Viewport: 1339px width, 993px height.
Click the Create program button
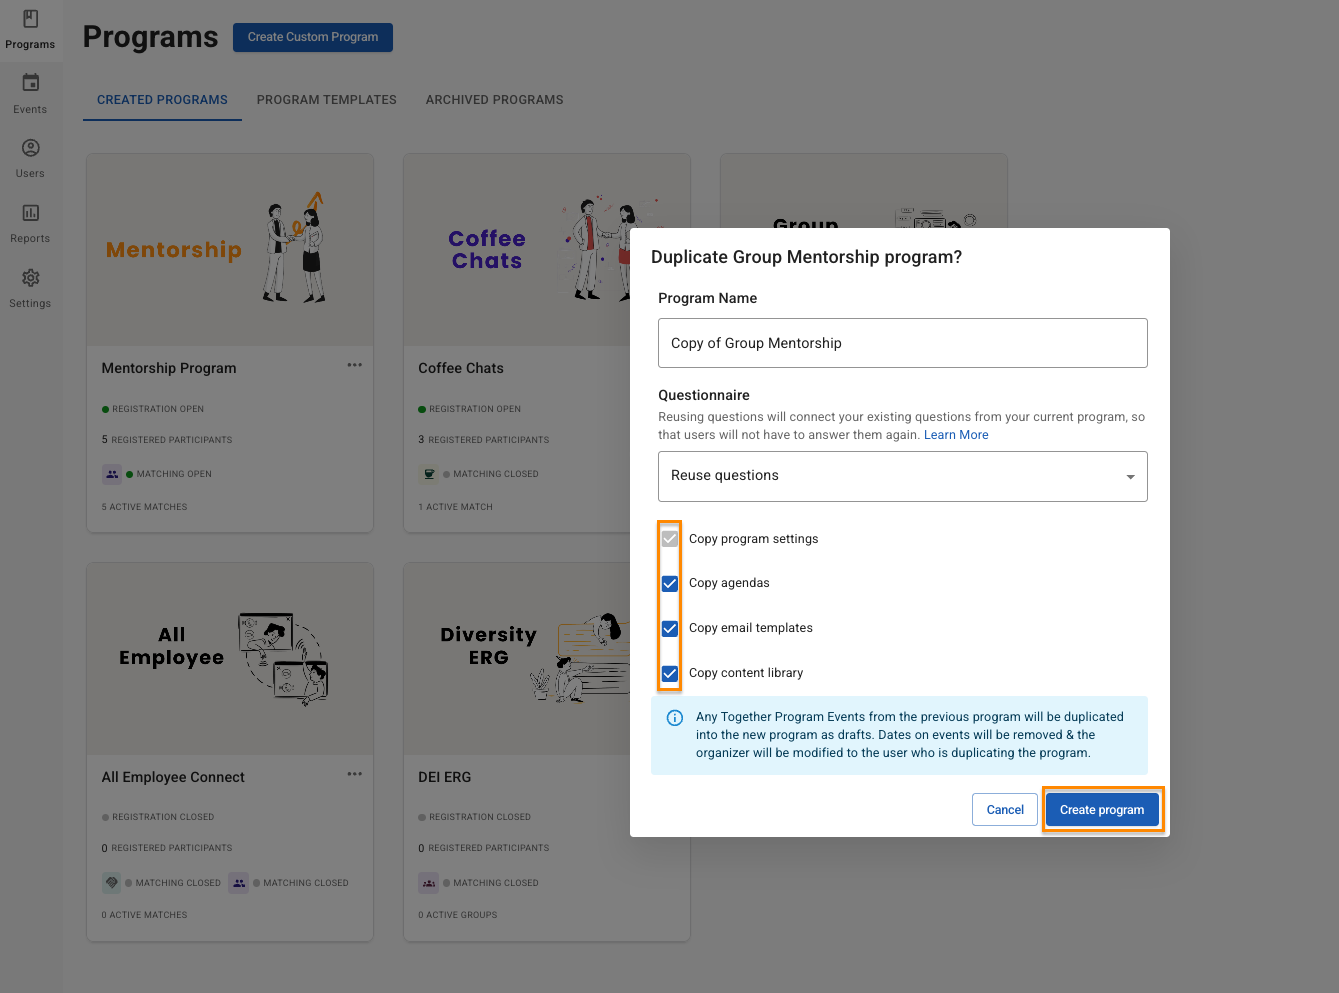click(1102, 810)
